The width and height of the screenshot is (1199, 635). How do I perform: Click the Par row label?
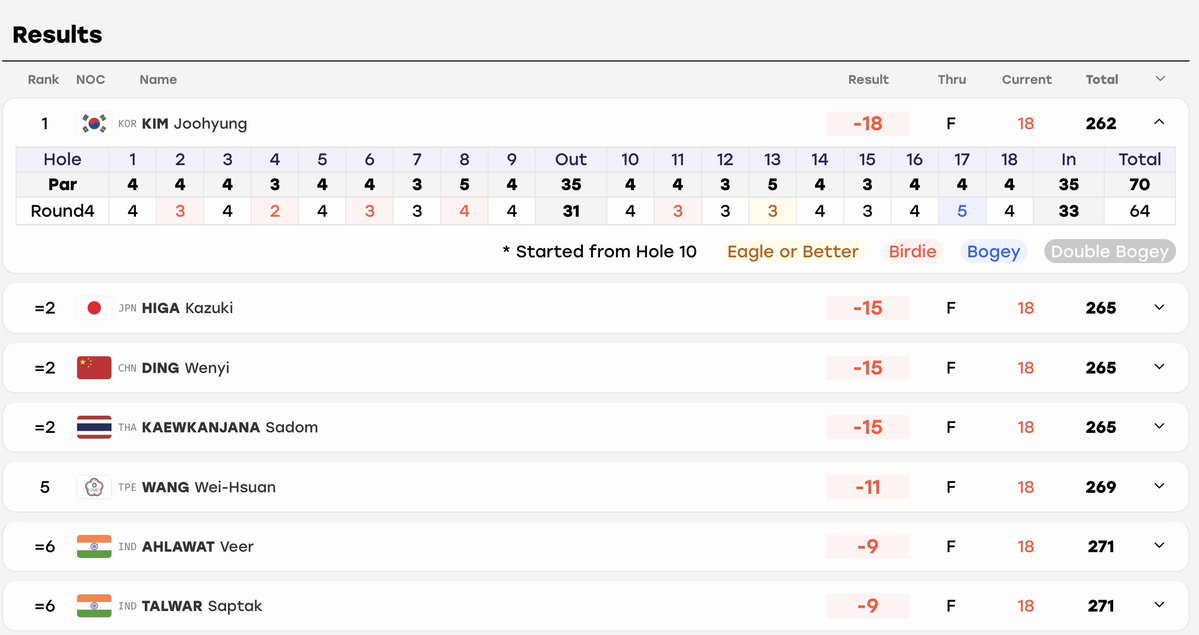(x=63, y=184)
